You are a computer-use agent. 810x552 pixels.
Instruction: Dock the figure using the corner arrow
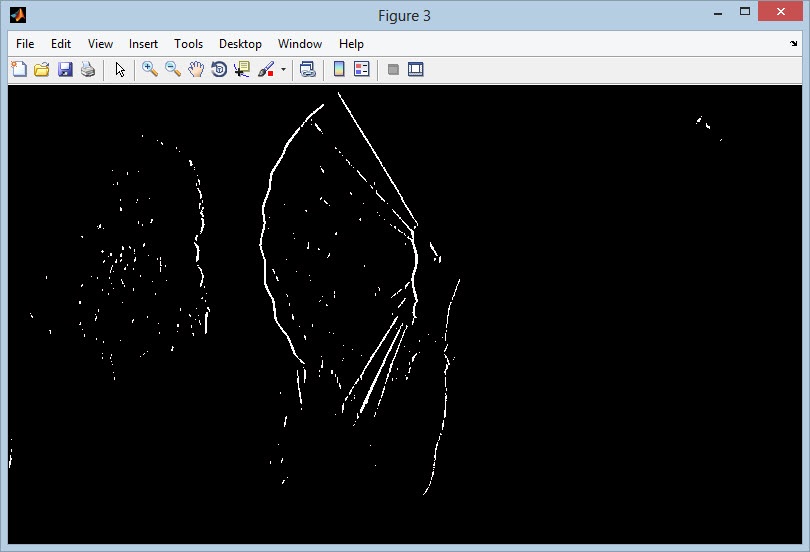coord(793,43)
